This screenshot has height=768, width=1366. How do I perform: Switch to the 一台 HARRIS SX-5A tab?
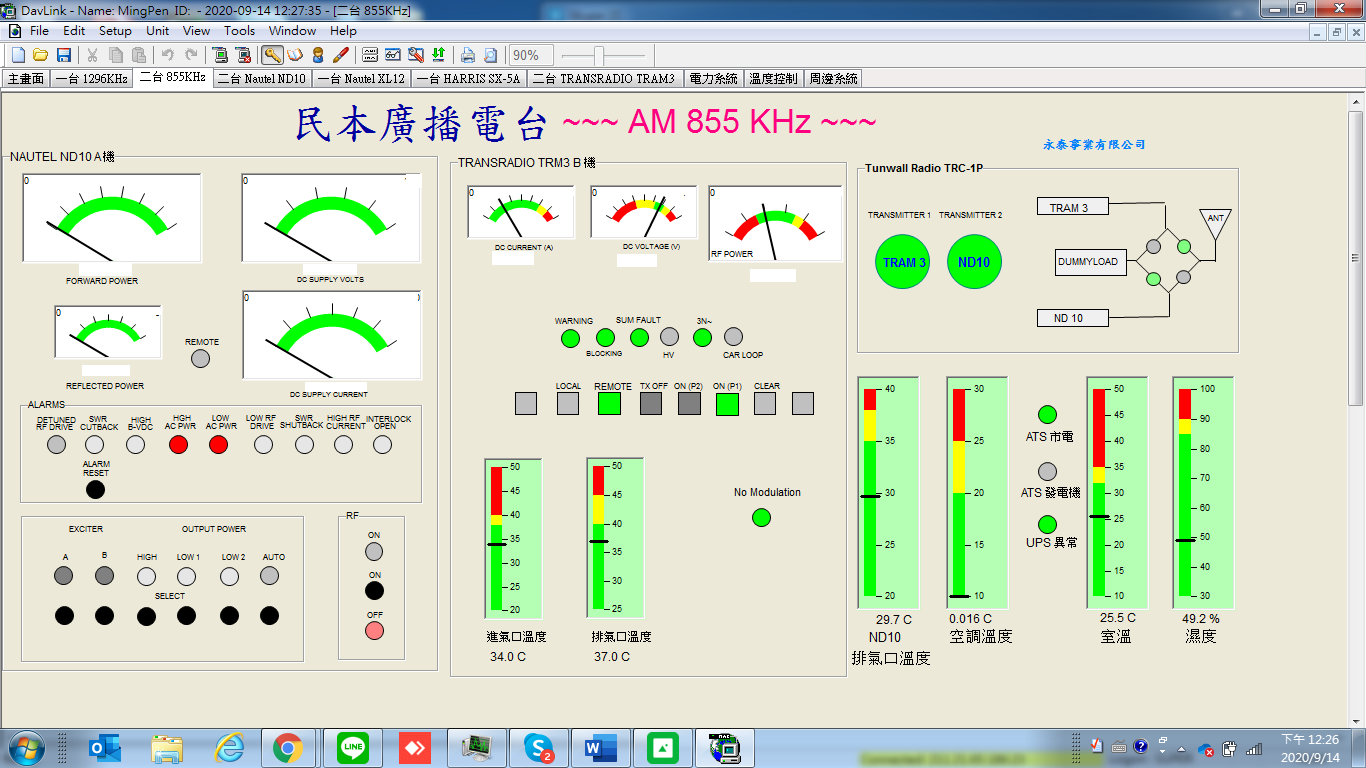click(x=468, y=78)
